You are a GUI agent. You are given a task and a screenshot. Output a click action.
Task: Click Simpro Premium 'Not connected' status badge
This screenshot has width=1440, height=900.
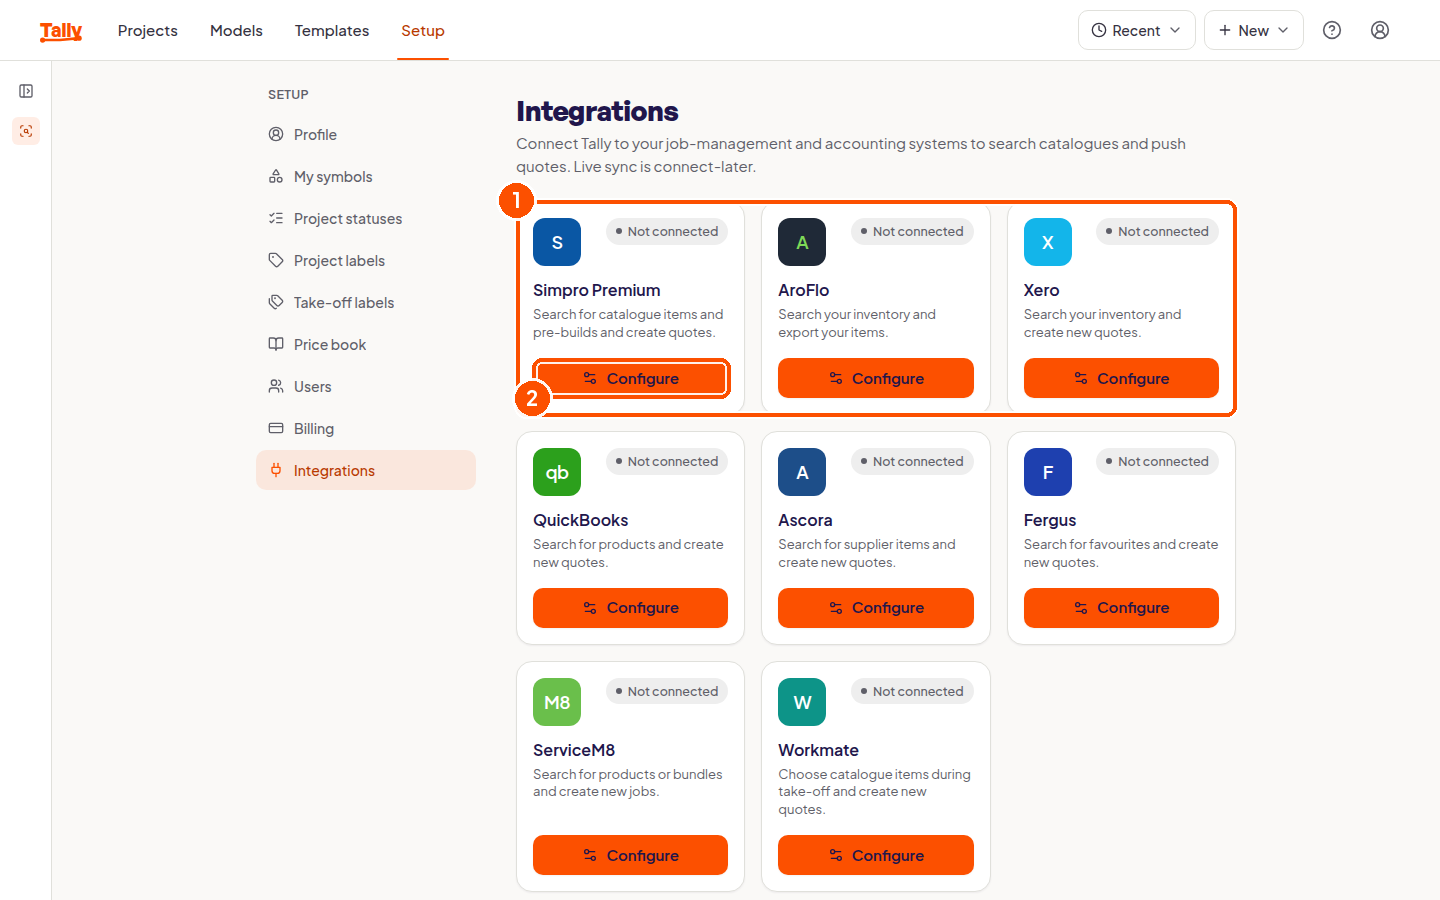pyautogui.click(x=667, y=231)
